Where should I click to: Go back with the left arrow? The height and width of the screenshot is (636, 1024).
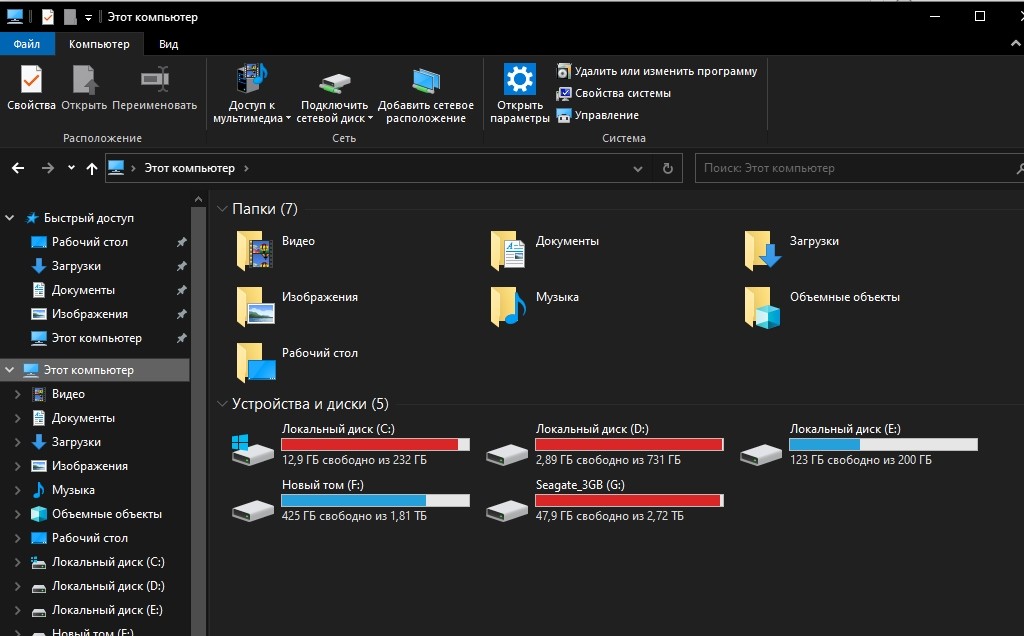coord(18,168)
